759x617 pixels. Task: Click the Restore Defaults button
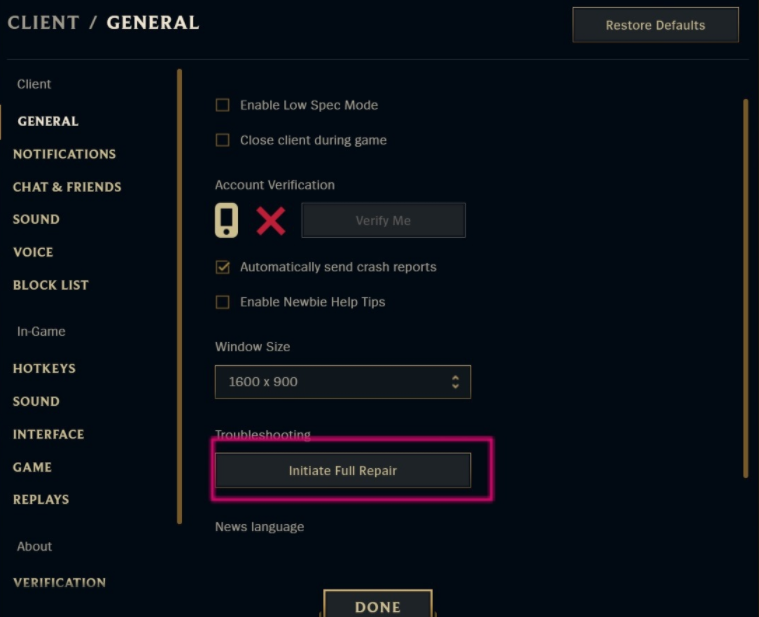coord(655,25)
